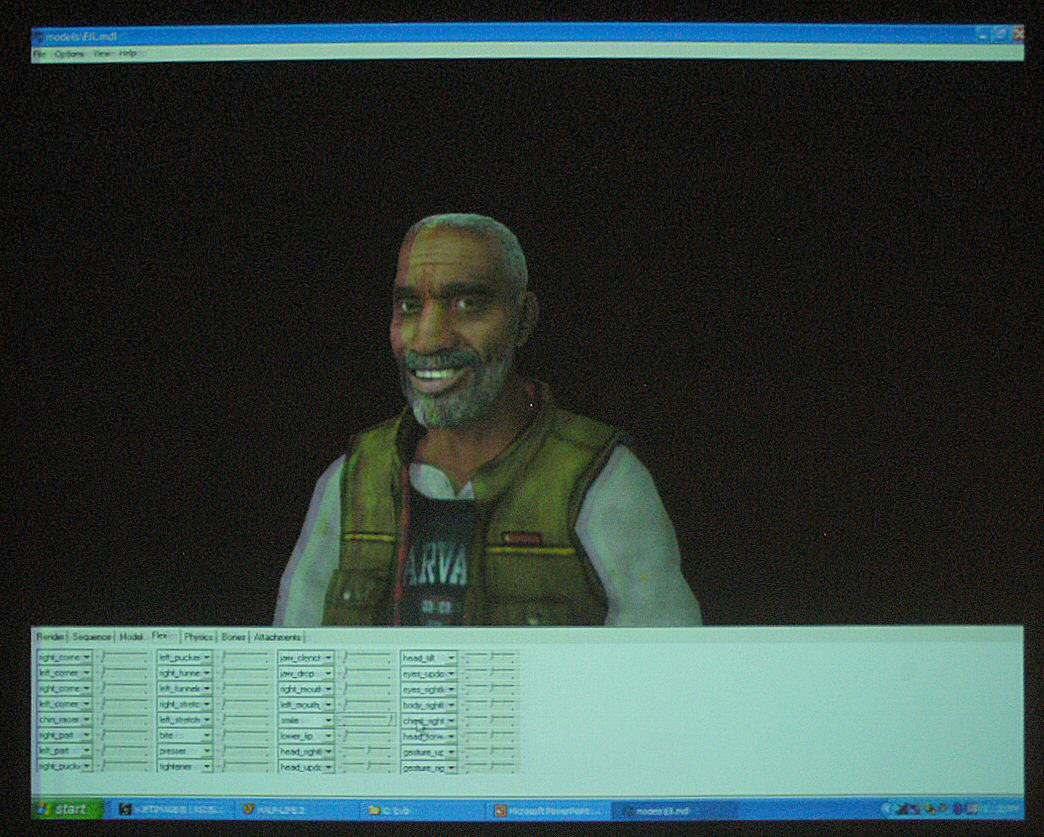The width and height of the screenshot is (1044, 837).
Task: Open the left_part flex dropdown
Action: pos(64,750)
